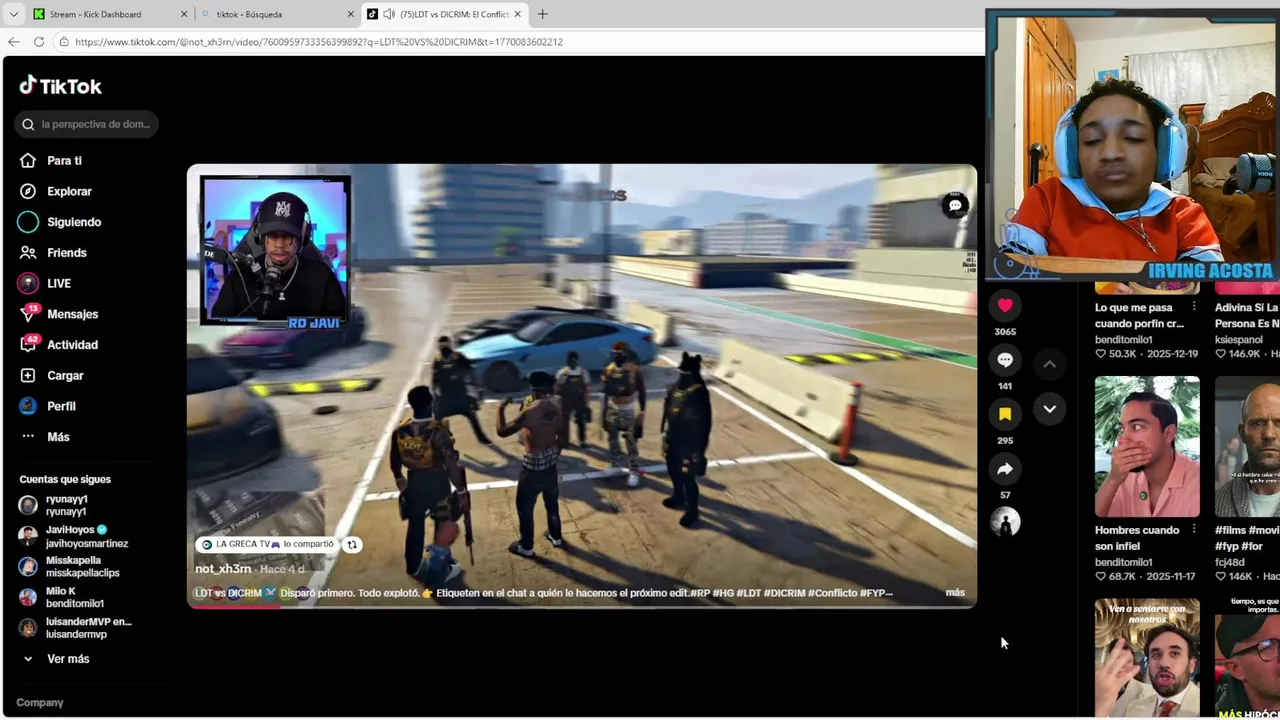Close the Kick Dashboard tab
Screen dimensions: 1280x720
click(184, 14)
